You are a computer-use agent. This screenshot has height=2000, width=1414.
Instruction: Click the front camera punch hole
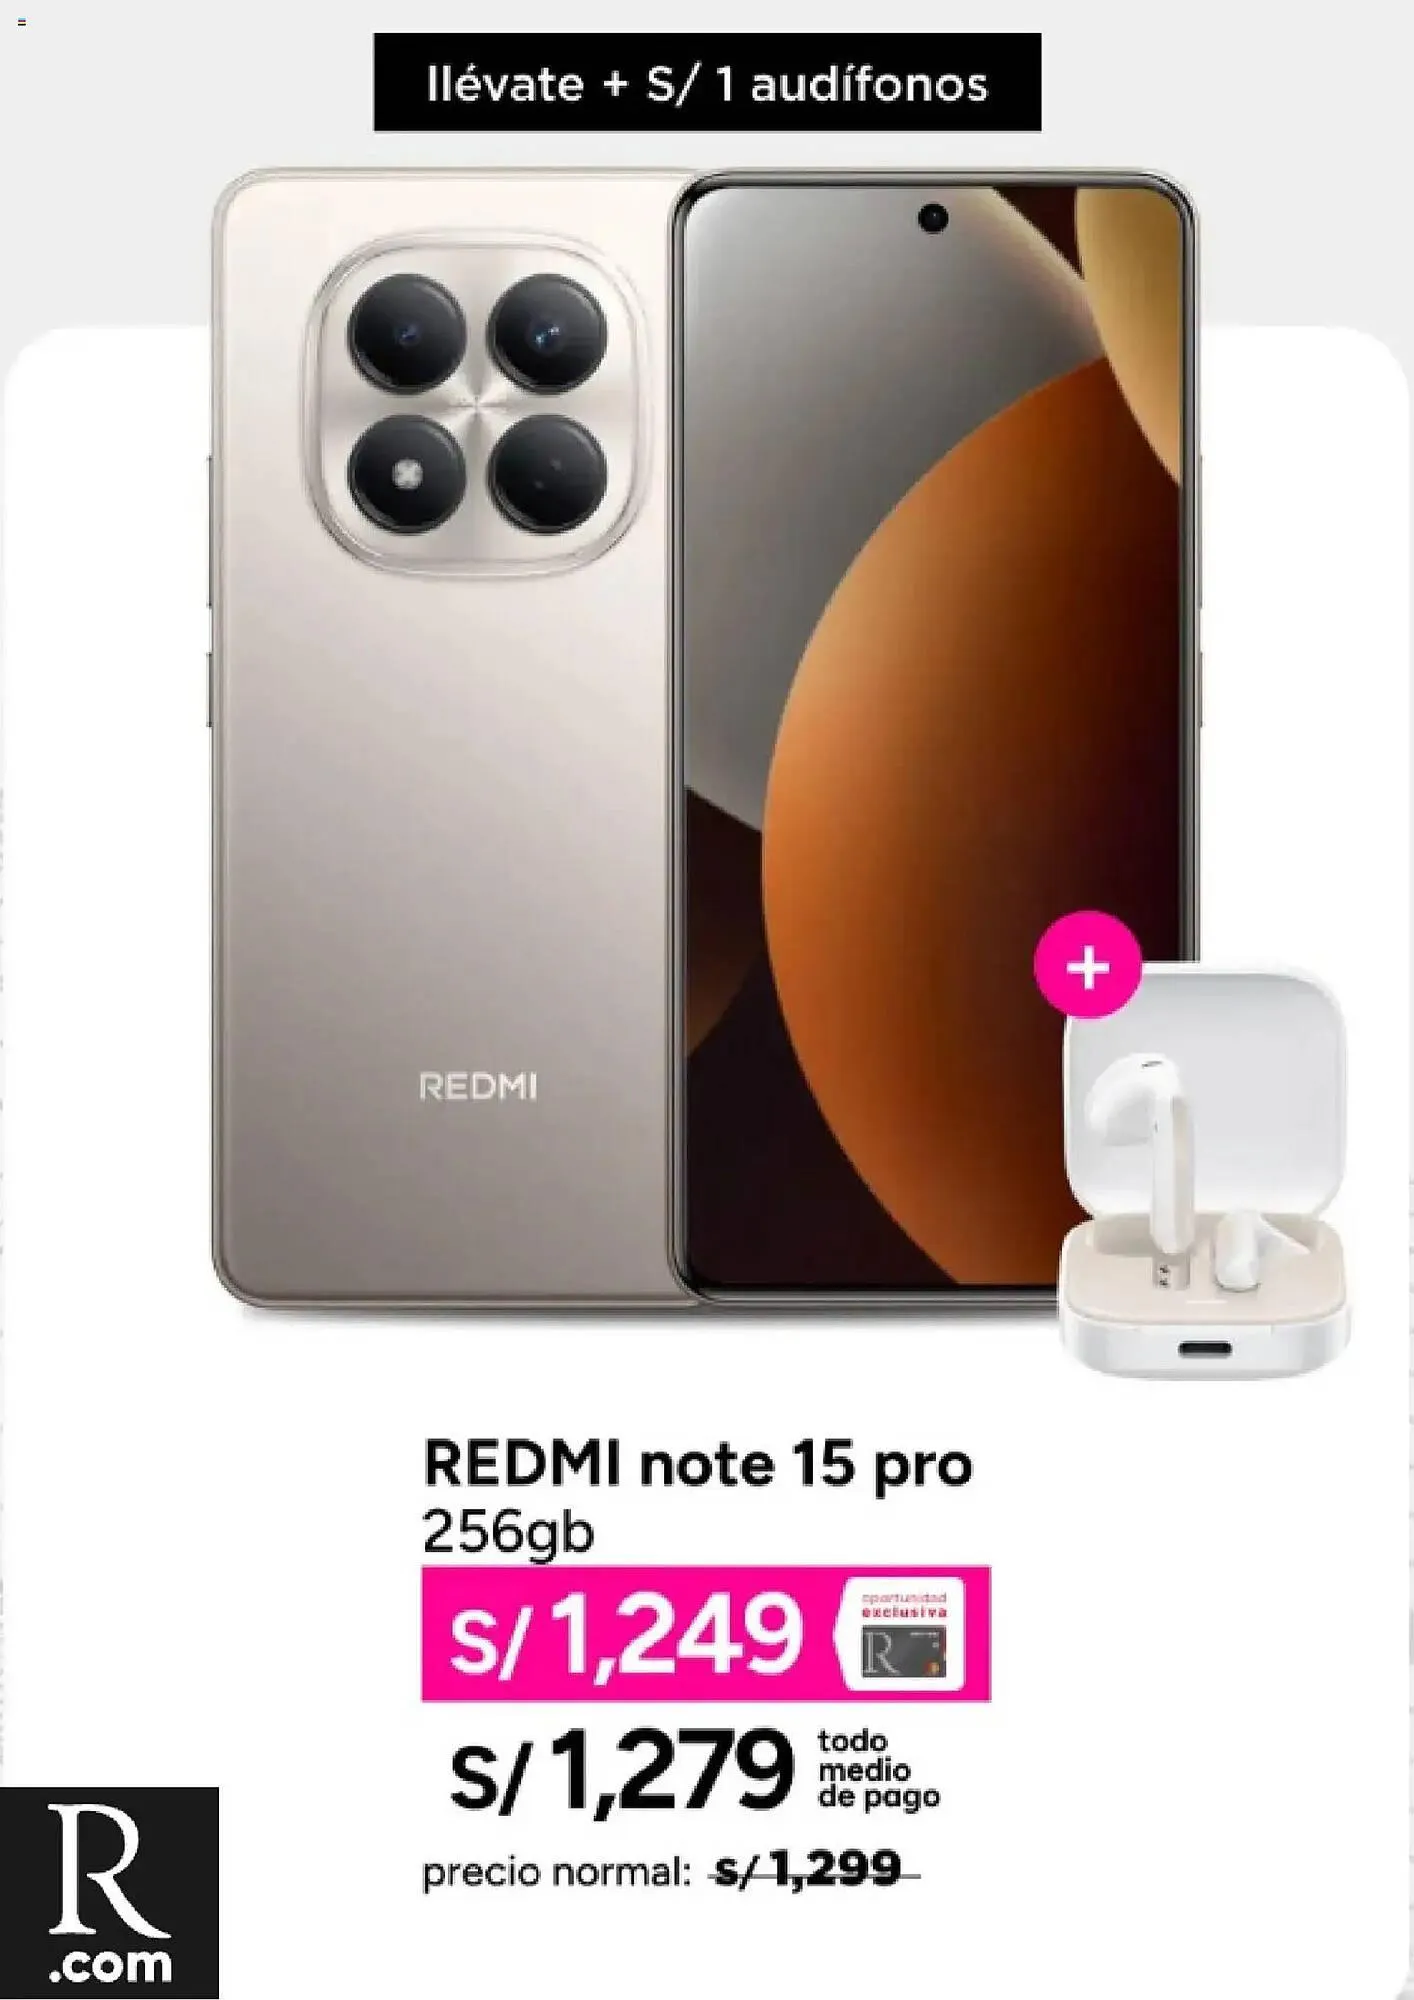point(932,218)
